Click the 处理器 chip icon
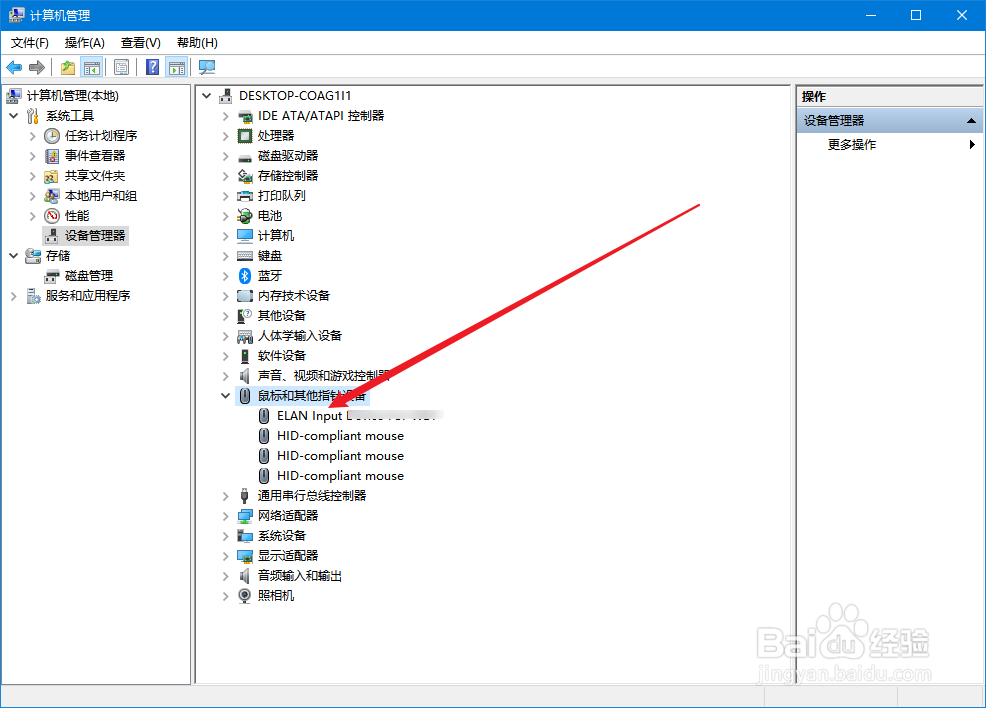The width and height of the screenshot is (986, 708). coord(245,136)
